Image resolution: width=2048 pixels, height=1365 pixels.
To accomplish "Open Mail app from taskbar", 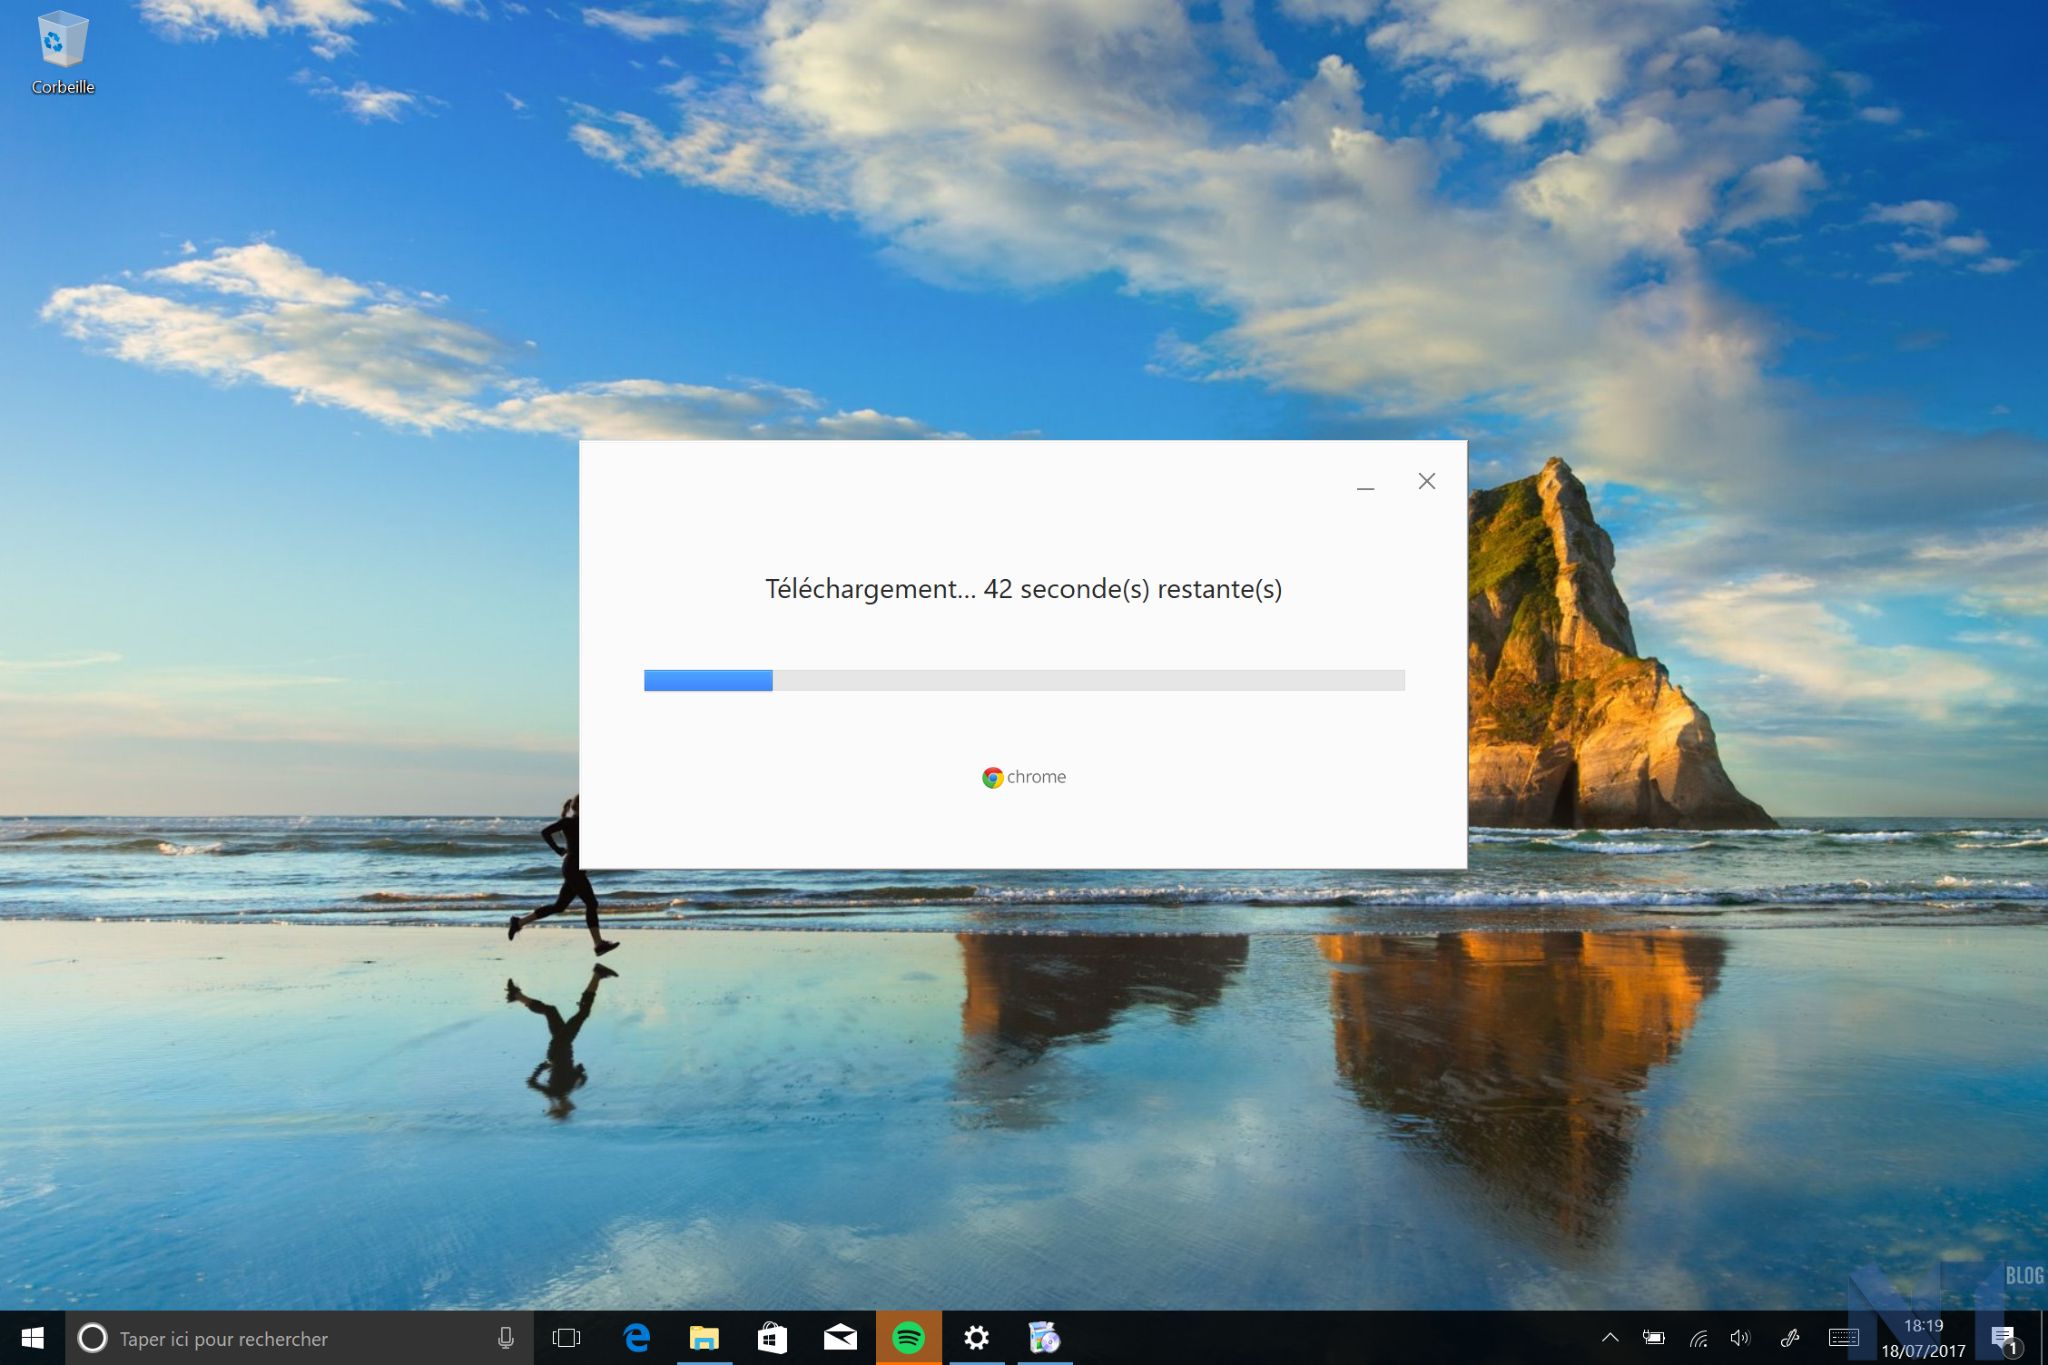I will 840,1338.
